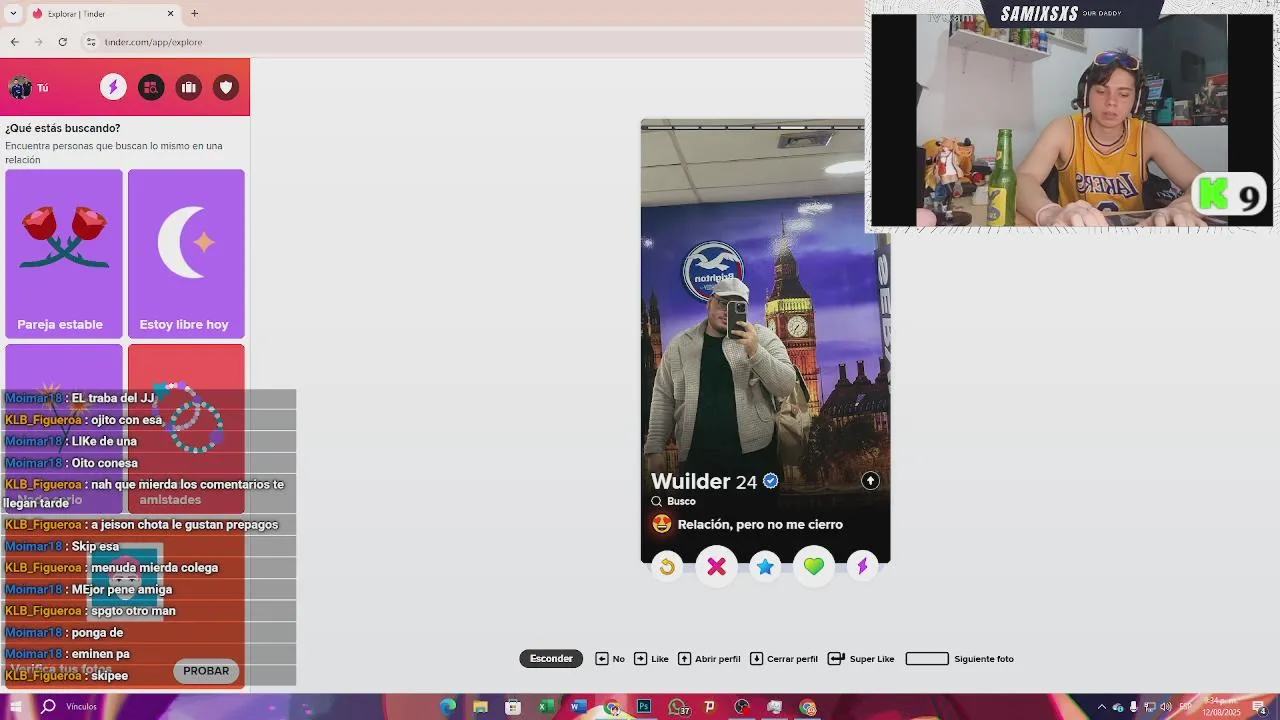Open a new browser tab with plus icon
The width and height of the screenshot is (1280, 720).
click(x=194, y=14)
